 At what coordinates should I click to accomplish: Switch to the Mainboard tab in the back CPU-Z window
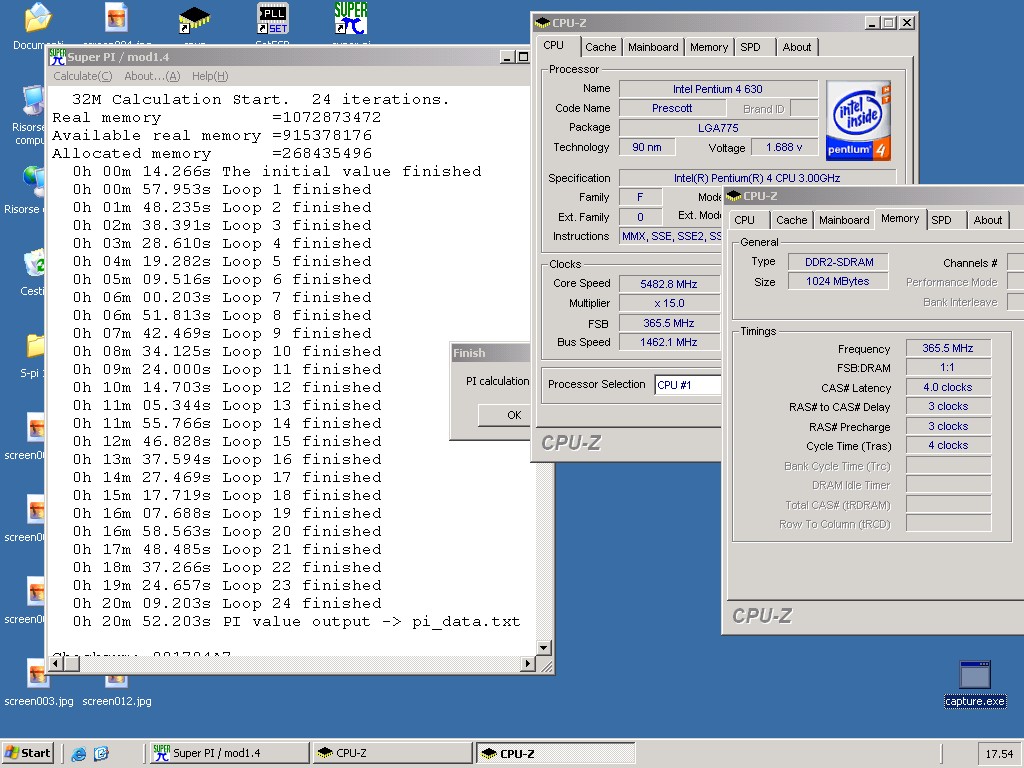653,47
